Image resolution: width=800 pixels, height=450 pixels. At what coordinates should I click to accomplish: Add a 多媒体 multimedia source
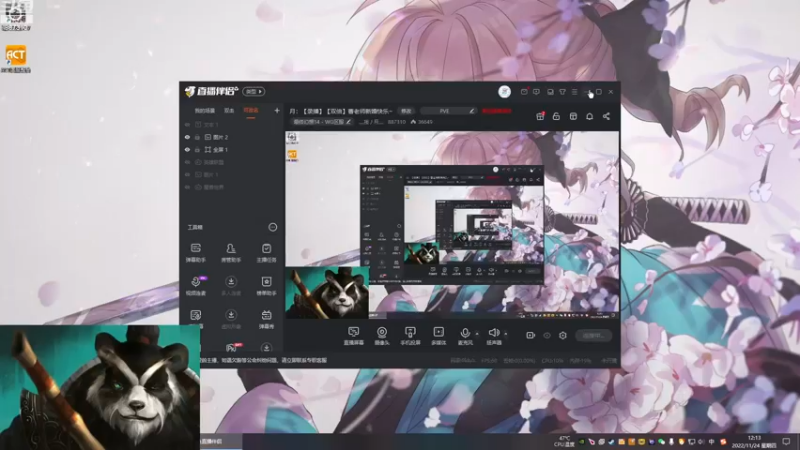coord(439,336)
